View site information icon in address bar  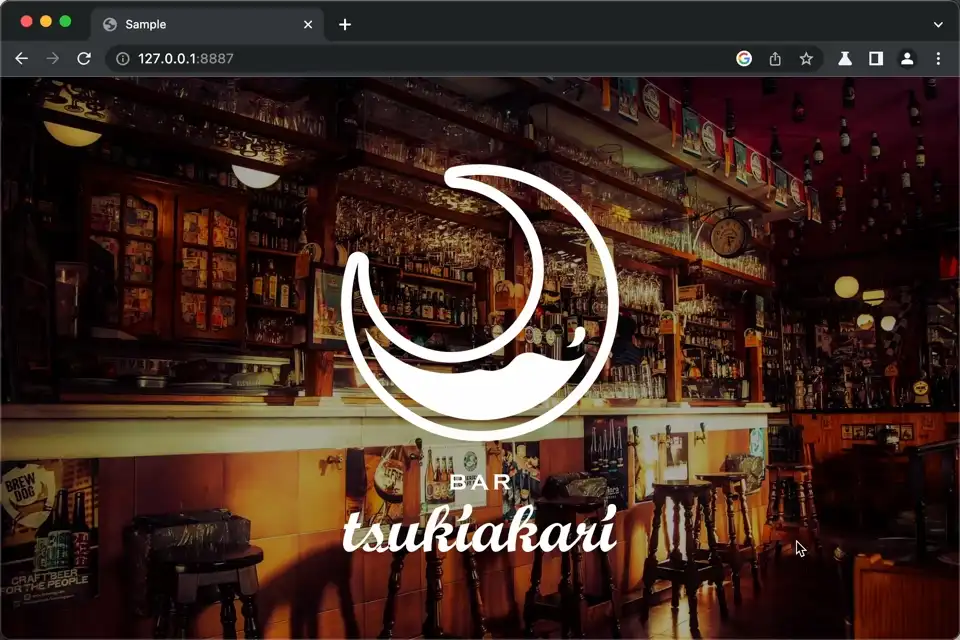click(x=123, y=58)
